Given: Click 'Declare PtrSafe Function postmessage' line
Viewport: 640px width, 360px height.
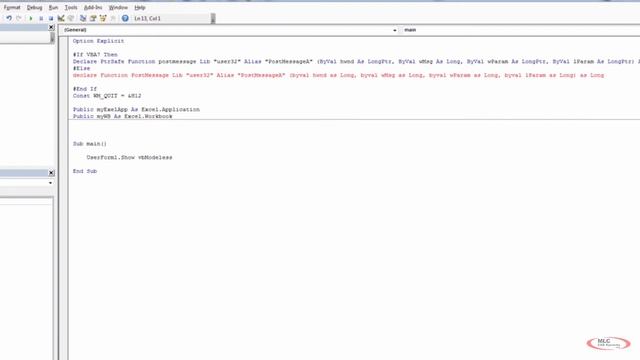Looking at the screenshot, I should point(356,62).
